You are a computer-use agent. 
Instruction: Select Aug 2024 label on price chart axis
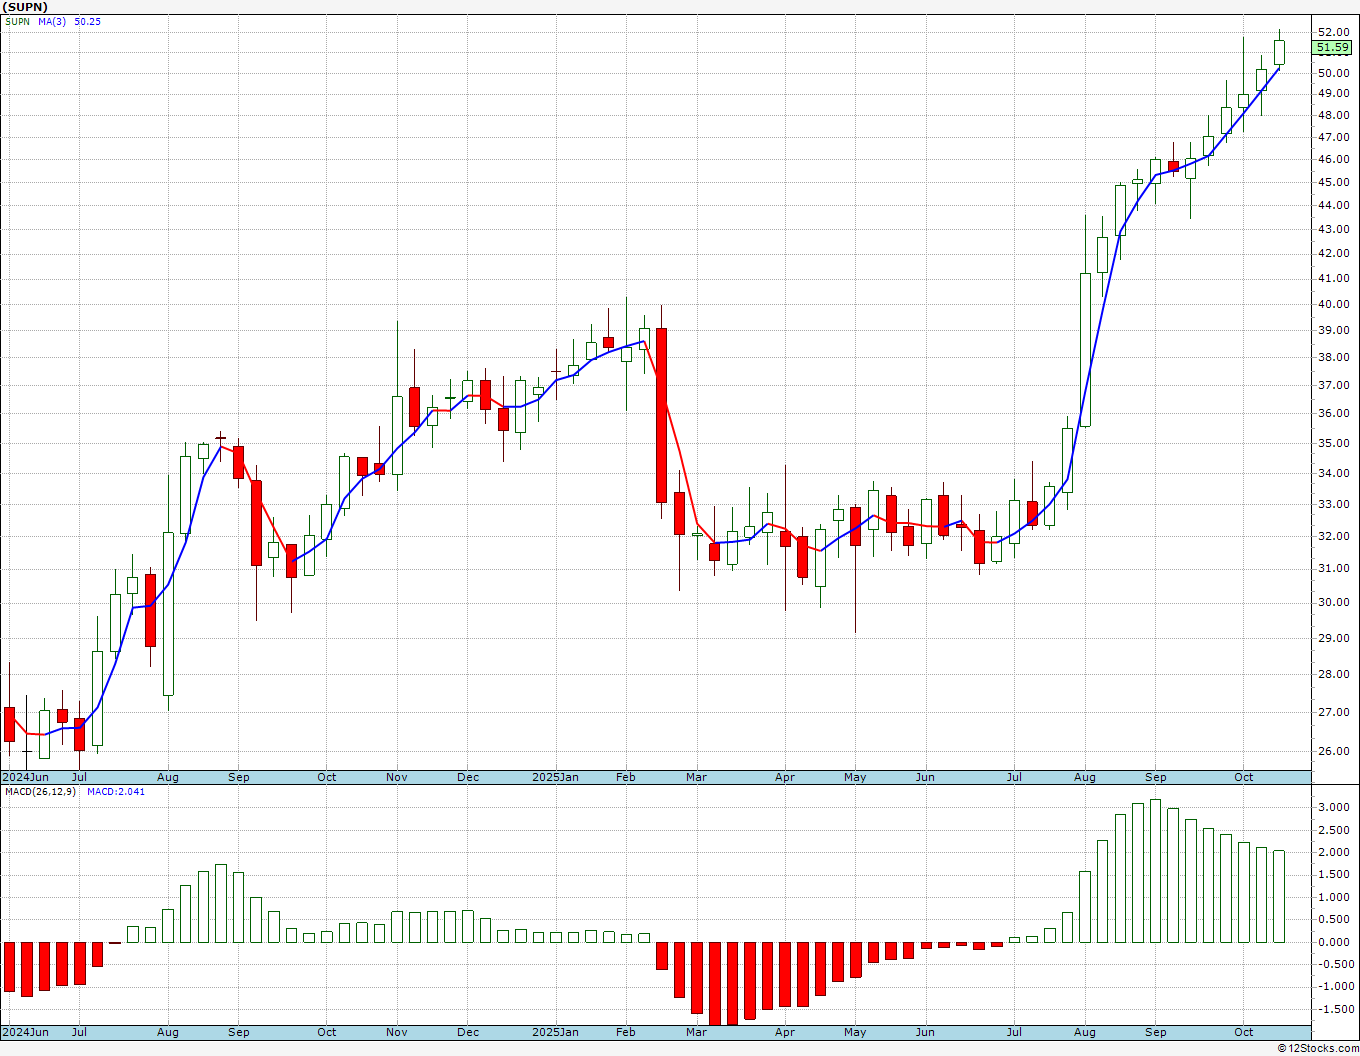click(168, 777)
